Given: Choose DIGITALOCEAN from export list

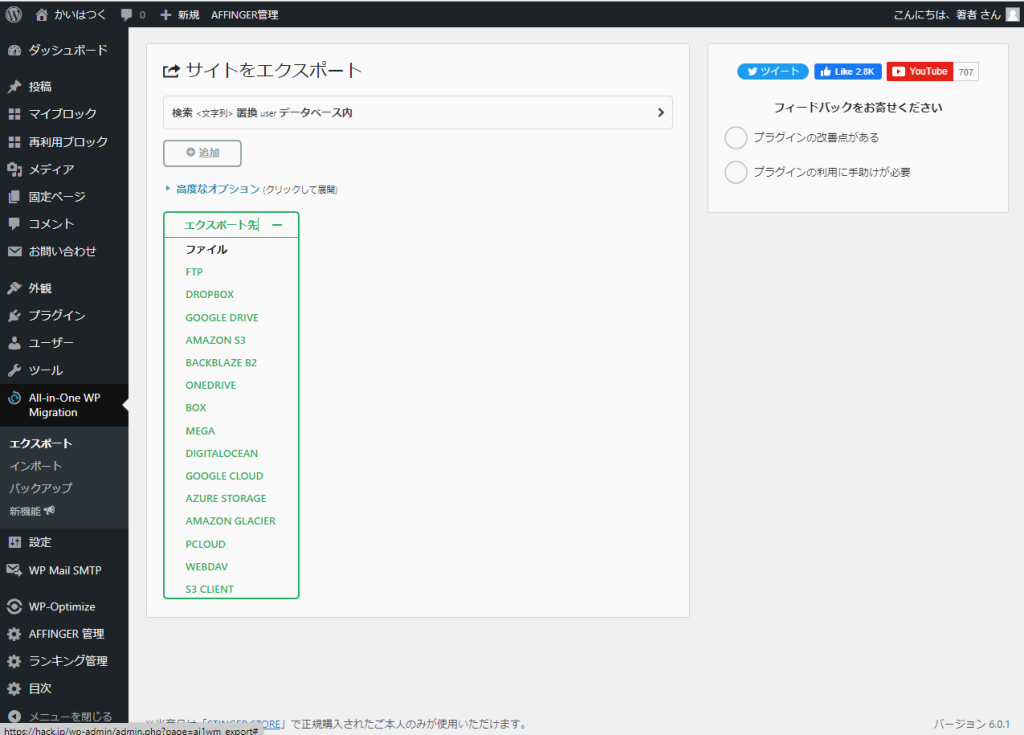Looking at the screenshot, I should pyautogui.click(x=222, y=453).
